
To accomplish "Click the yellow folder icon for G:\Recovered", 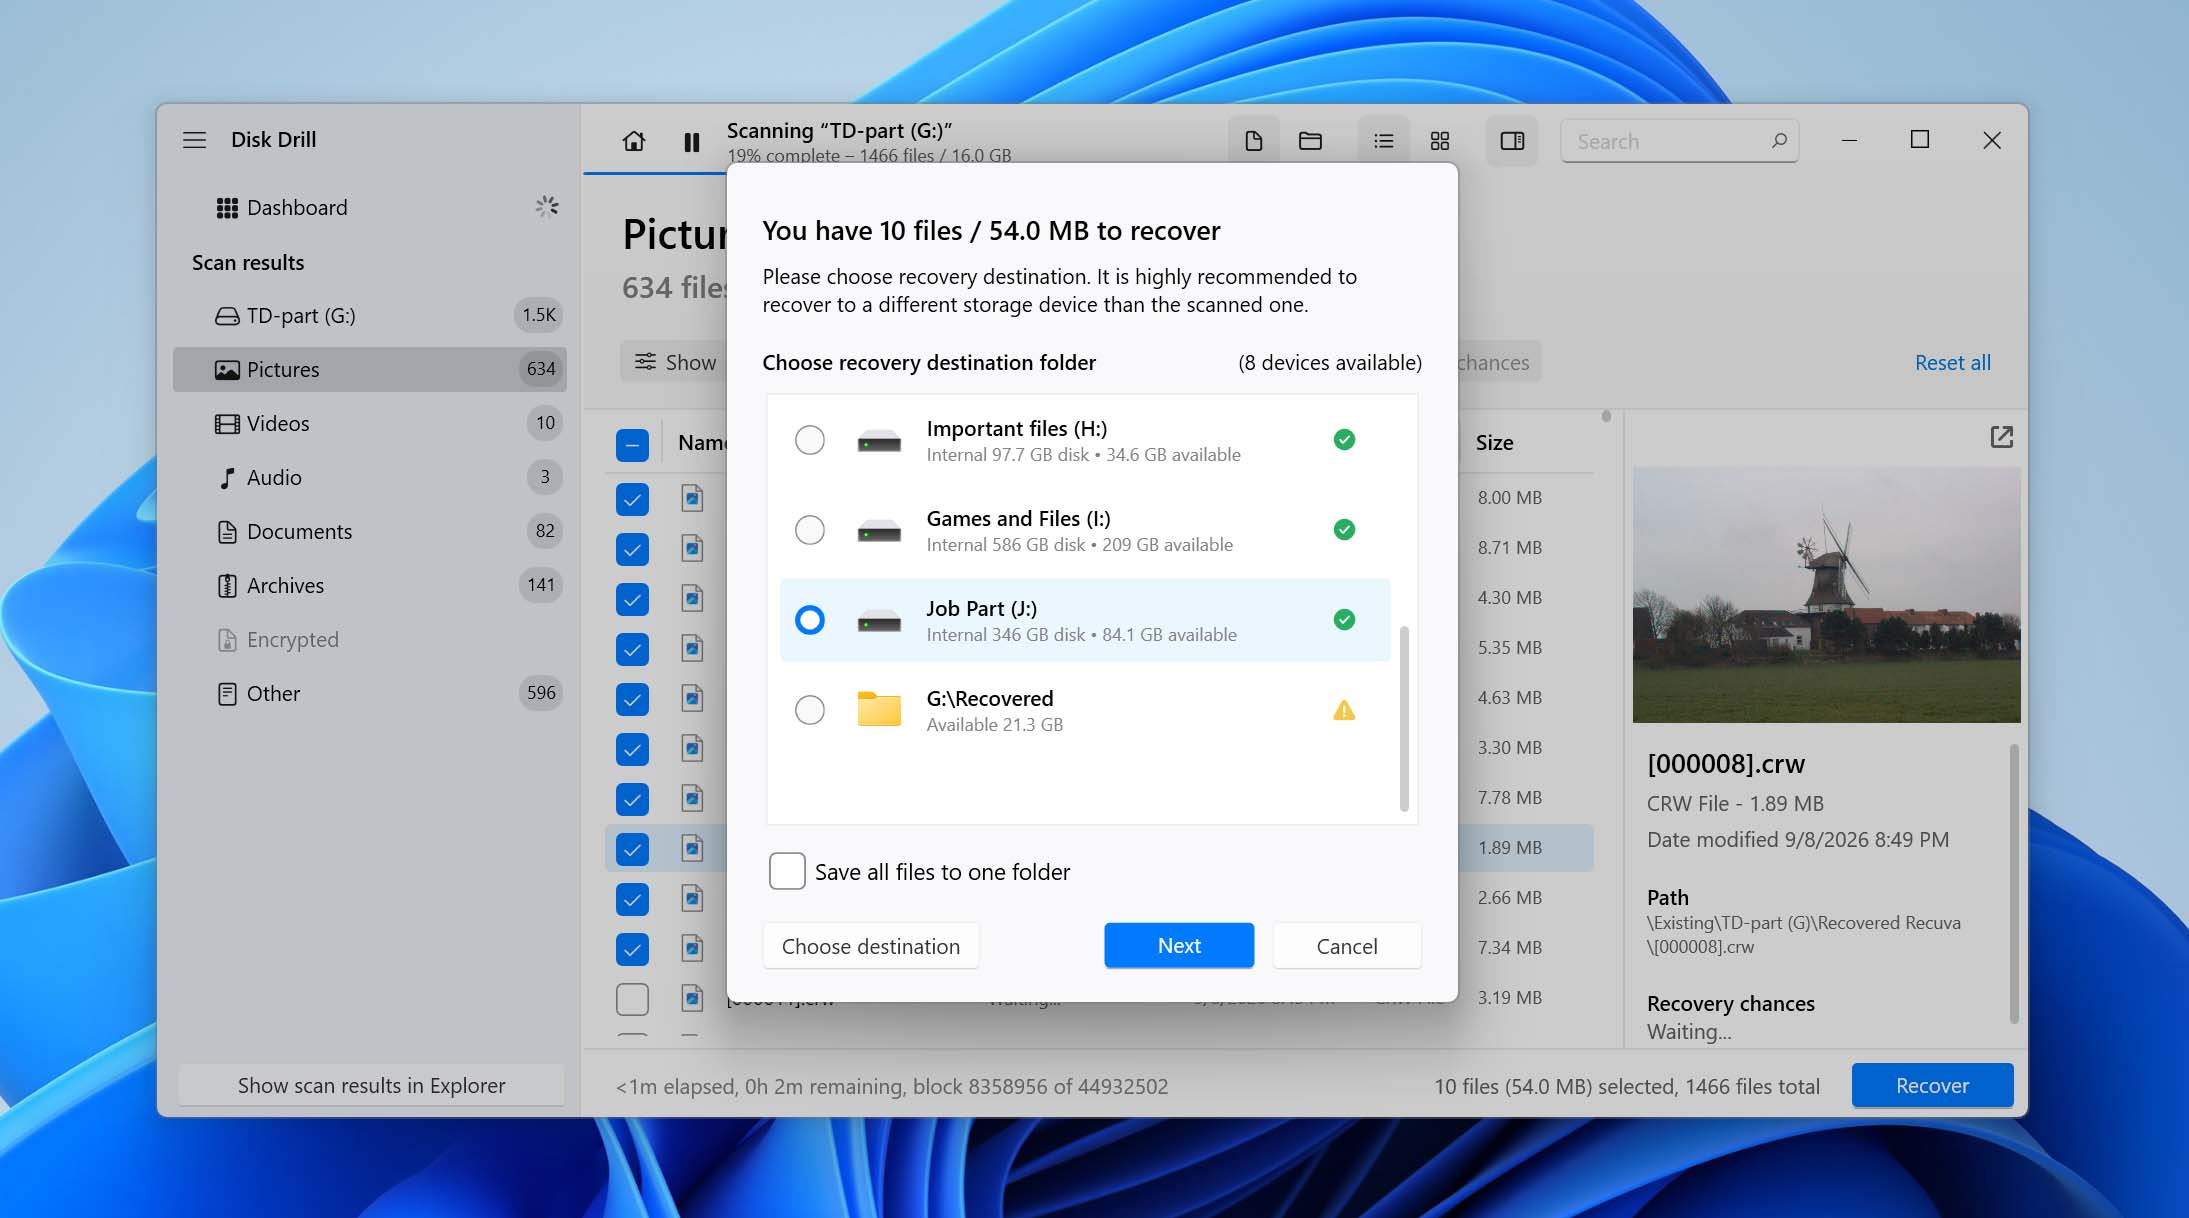I will click(x=879, y=709).
